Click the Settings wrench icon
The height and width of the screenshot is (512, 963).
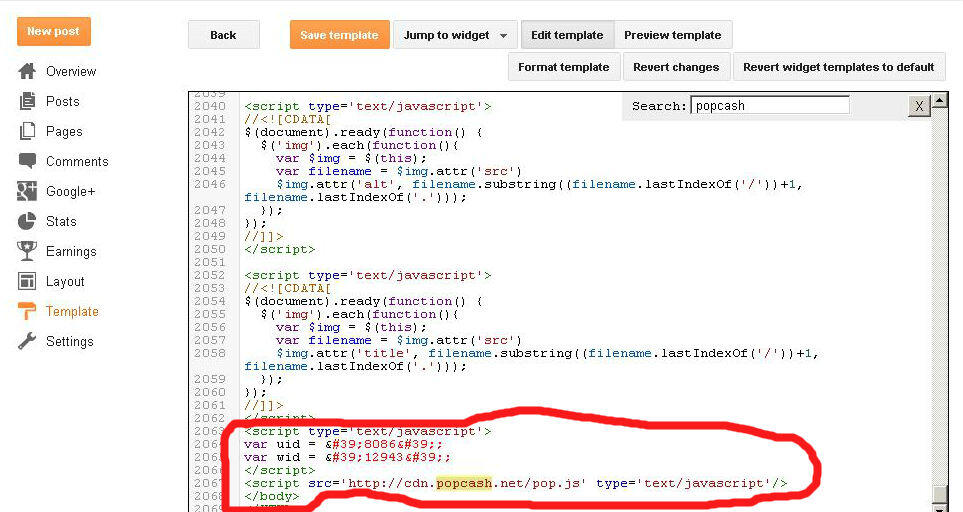(x=27, y=341)
